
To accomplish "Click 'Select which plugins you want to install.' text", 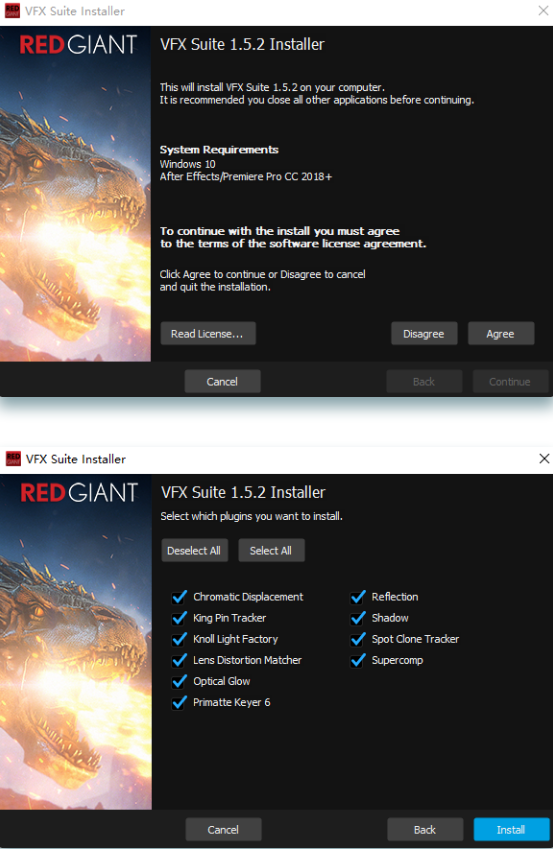I will [x=251, y=516].
